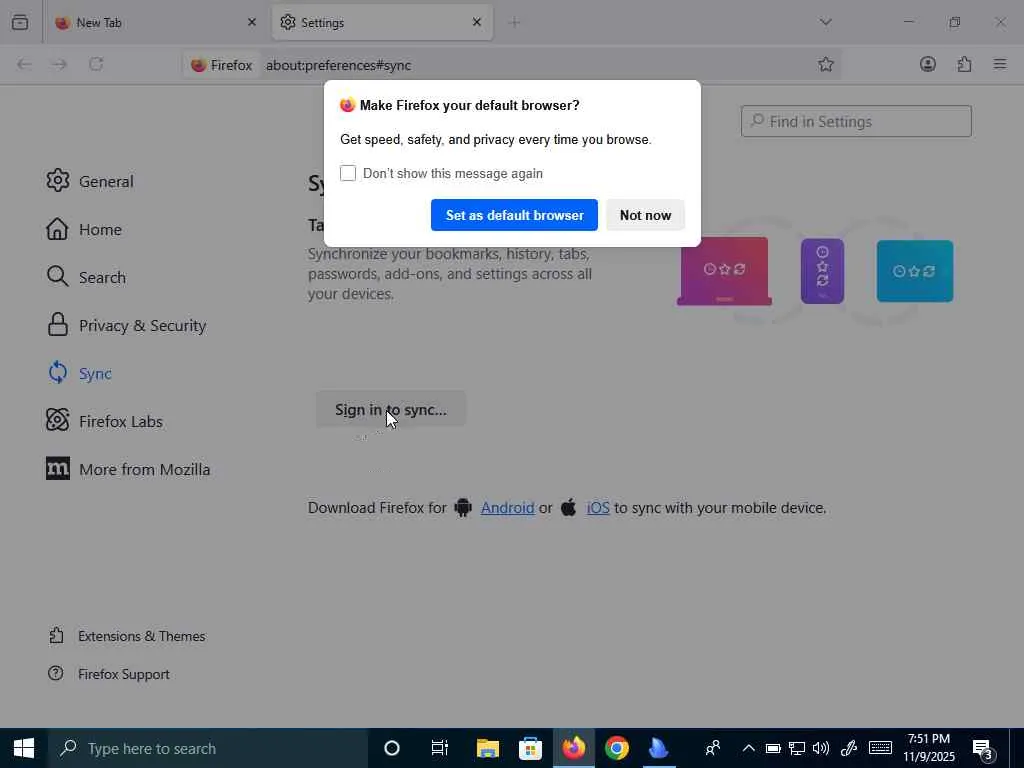Open the notification center icon
This screenshot has width=1024, height=768.
pyautogui.click(x=983, y=750)
